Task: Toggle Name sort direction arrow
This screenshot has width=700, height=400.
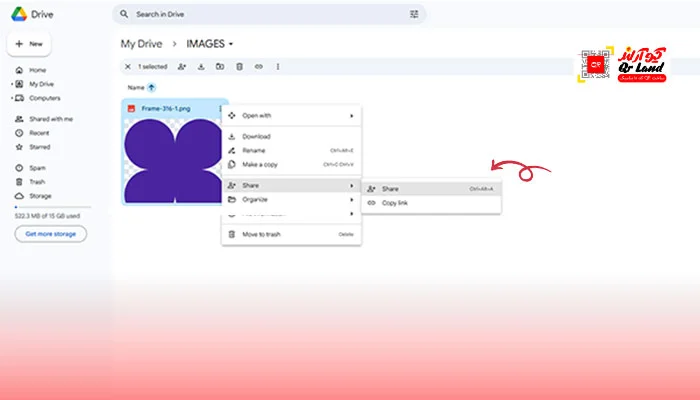Action: click(x=151, y=88)
